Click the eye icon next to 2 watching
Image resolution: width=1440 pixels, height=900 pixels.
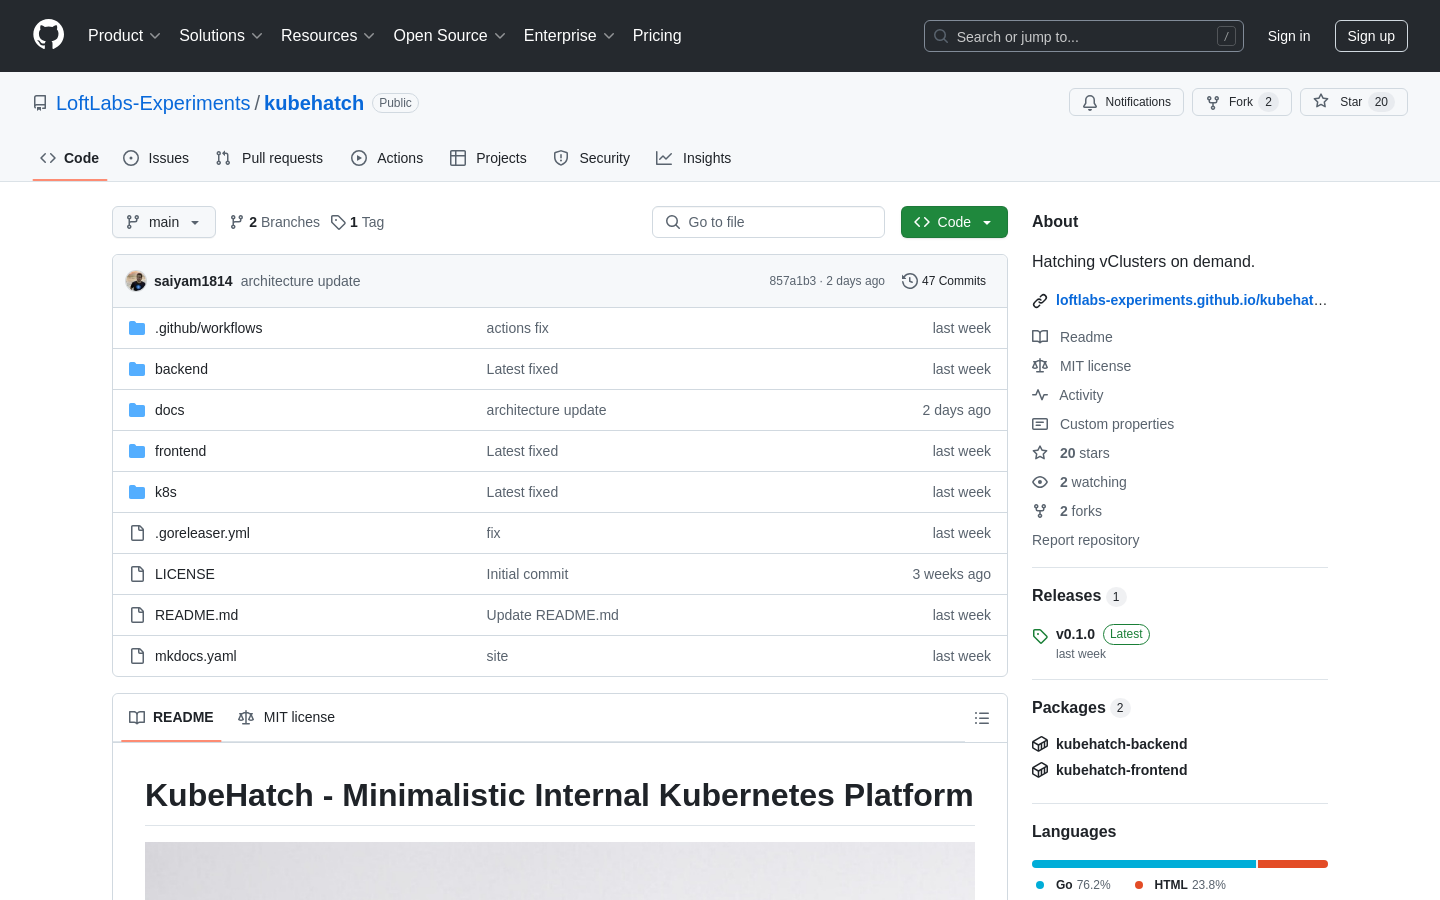pos(1040,482)
